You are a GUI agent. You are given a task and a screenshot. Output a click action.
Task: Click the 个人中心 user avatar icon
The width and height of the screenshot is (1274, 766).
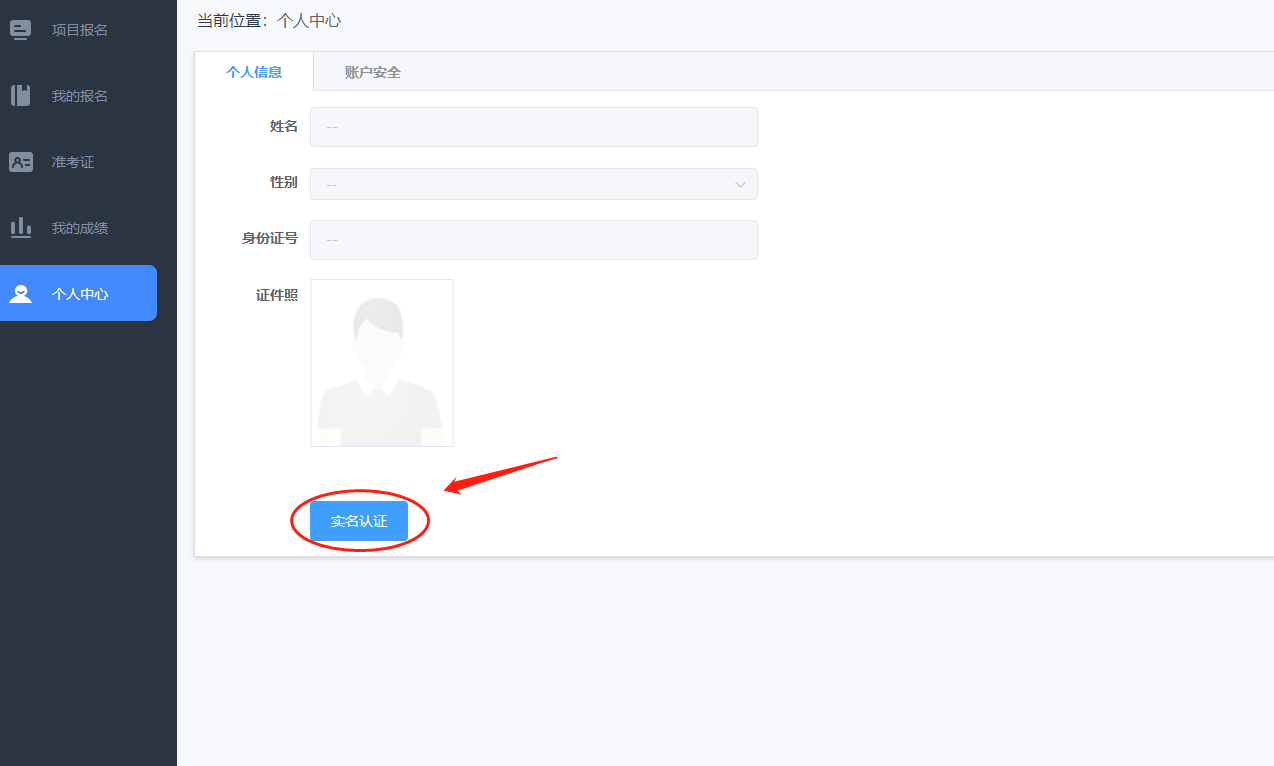tap(21, 294)
